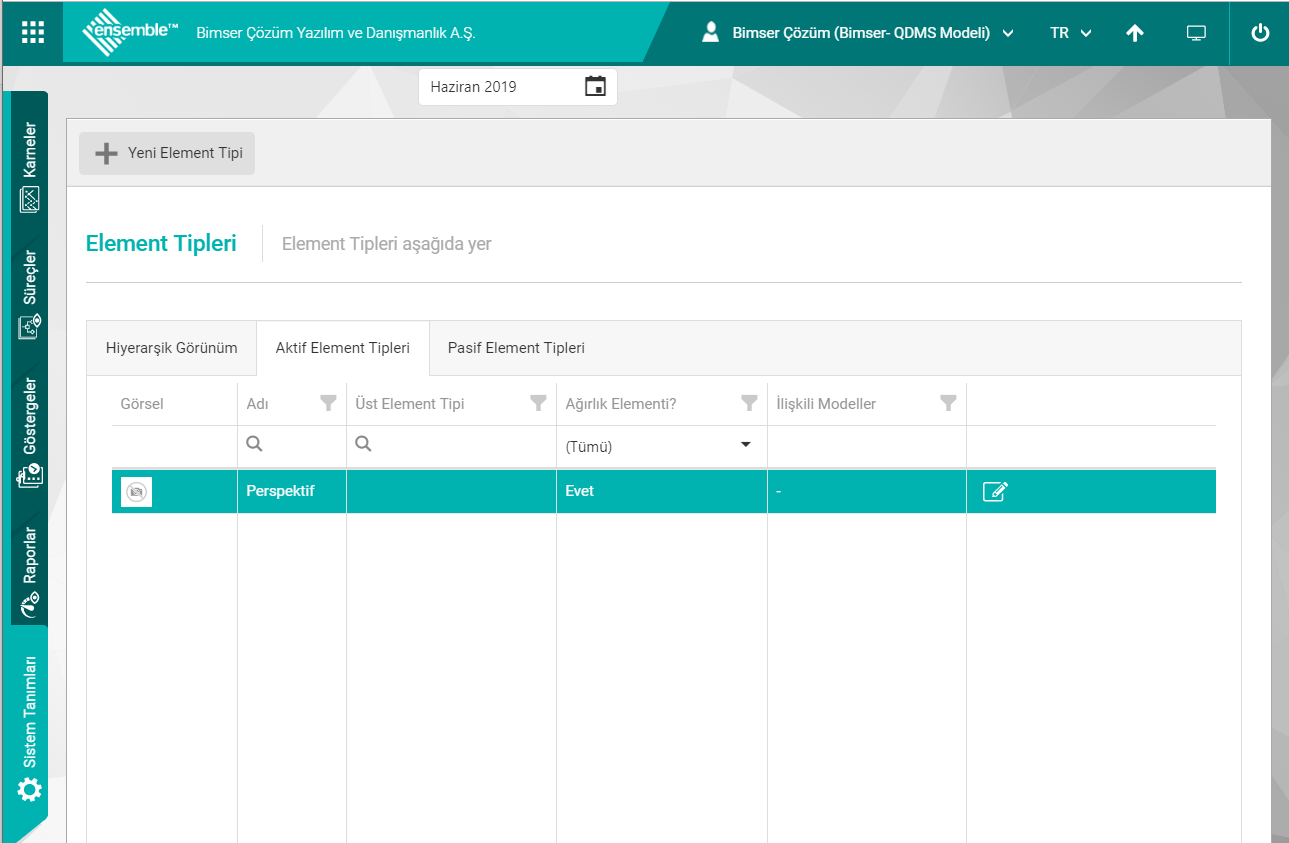Click filter icon on Üst Element Tipi column
This screenshot has width=1289, height=843.
[538, 404]
